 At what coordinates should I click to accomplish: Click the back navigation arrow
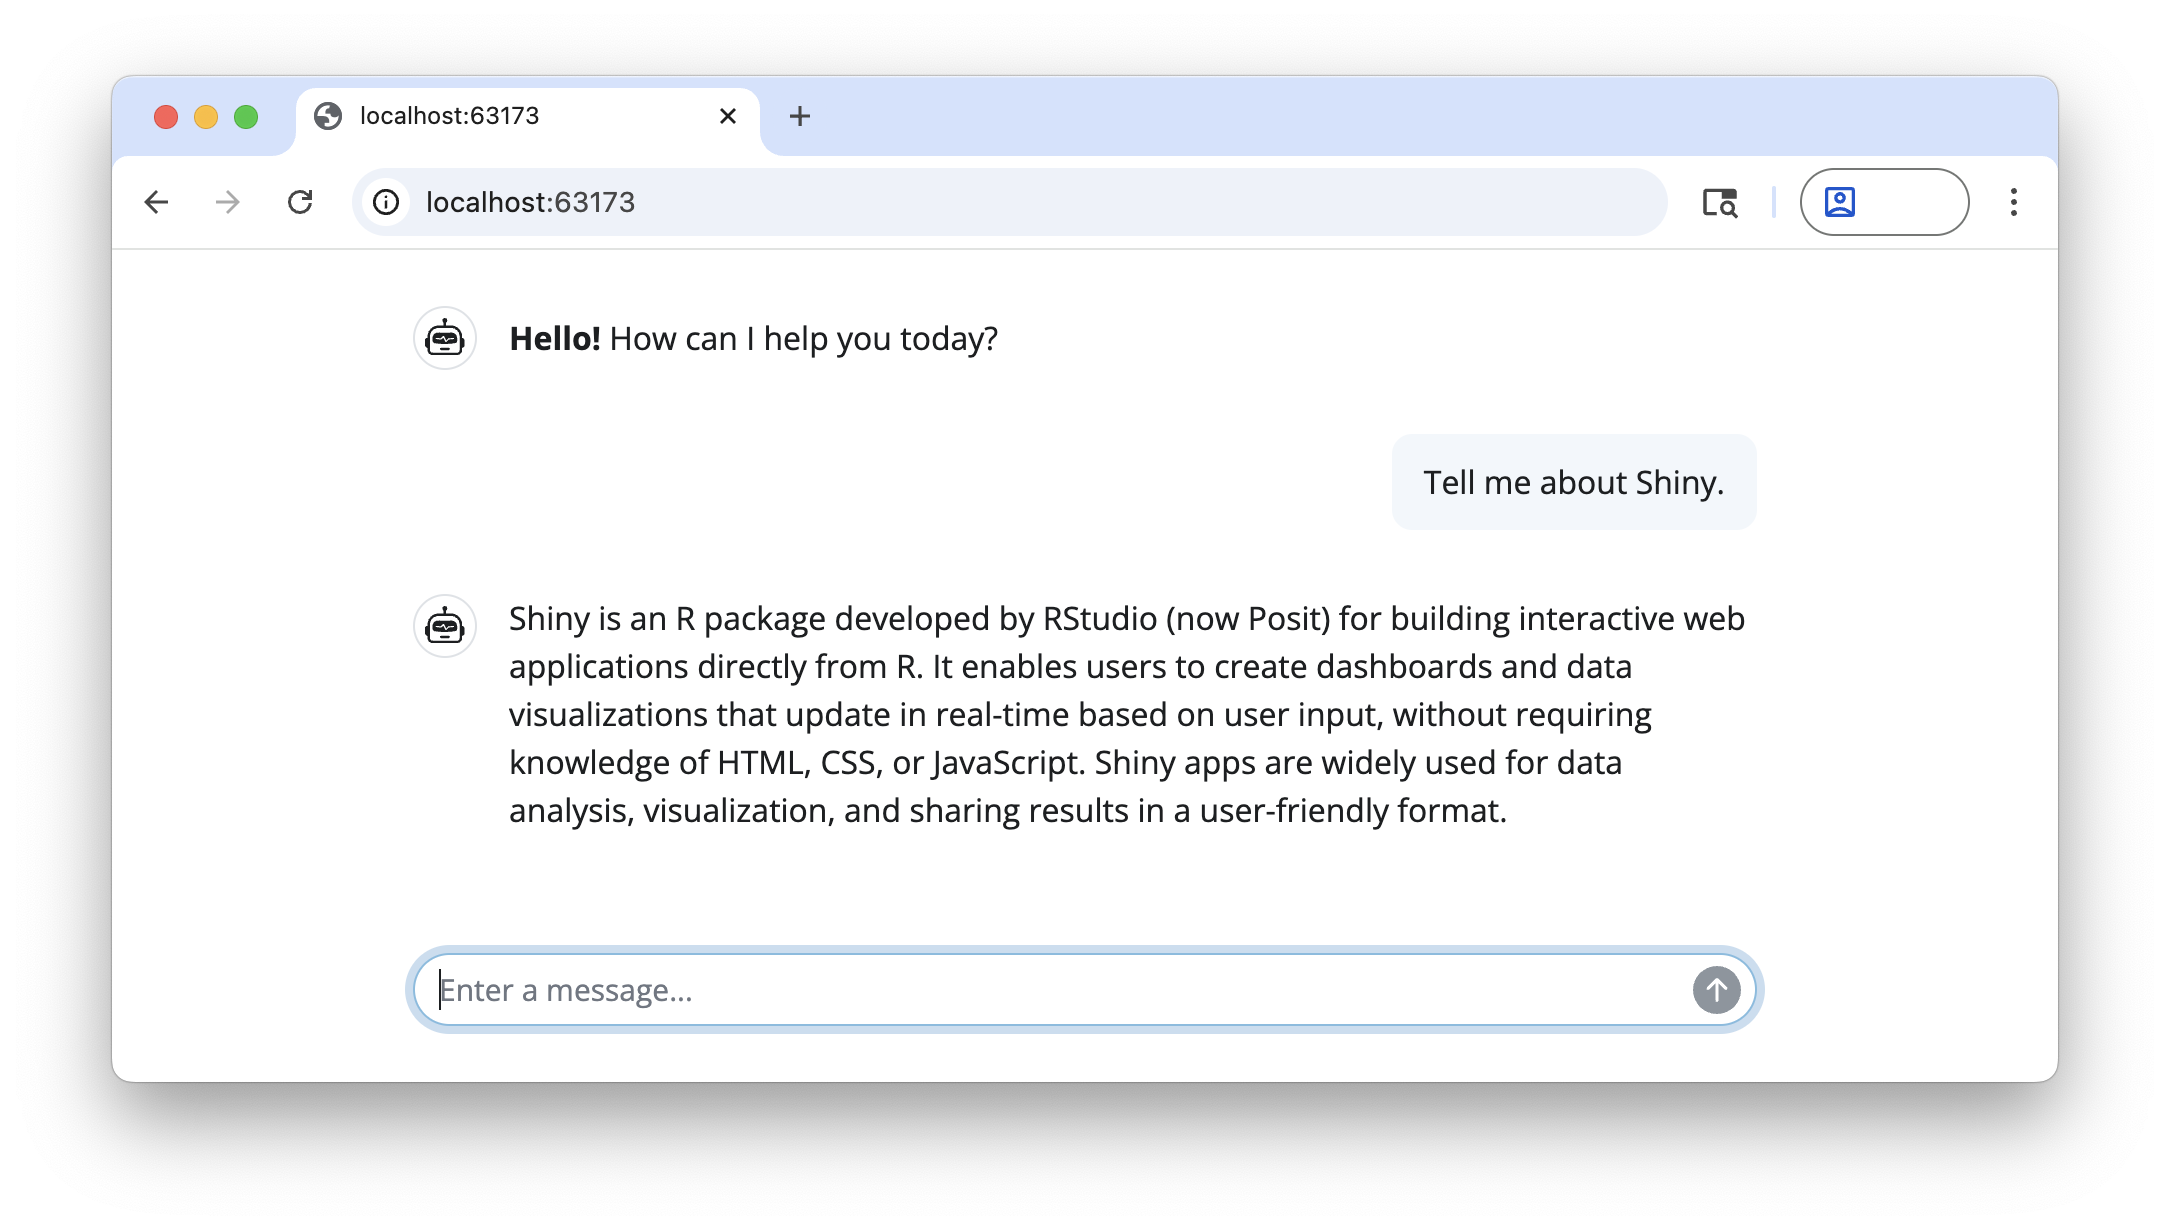coord(157,202)
